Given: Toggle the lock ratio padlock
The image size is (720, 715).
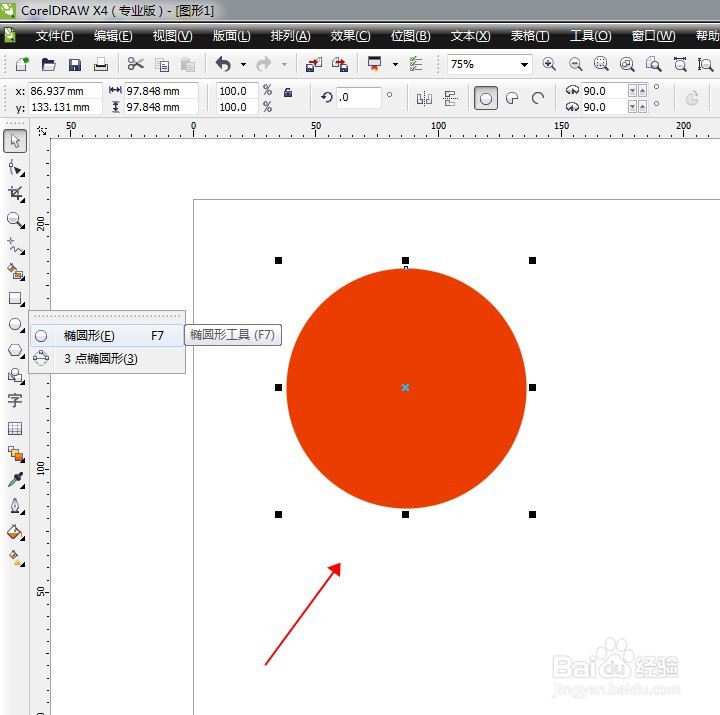Looking at the screenshot, I should (288, 93).
